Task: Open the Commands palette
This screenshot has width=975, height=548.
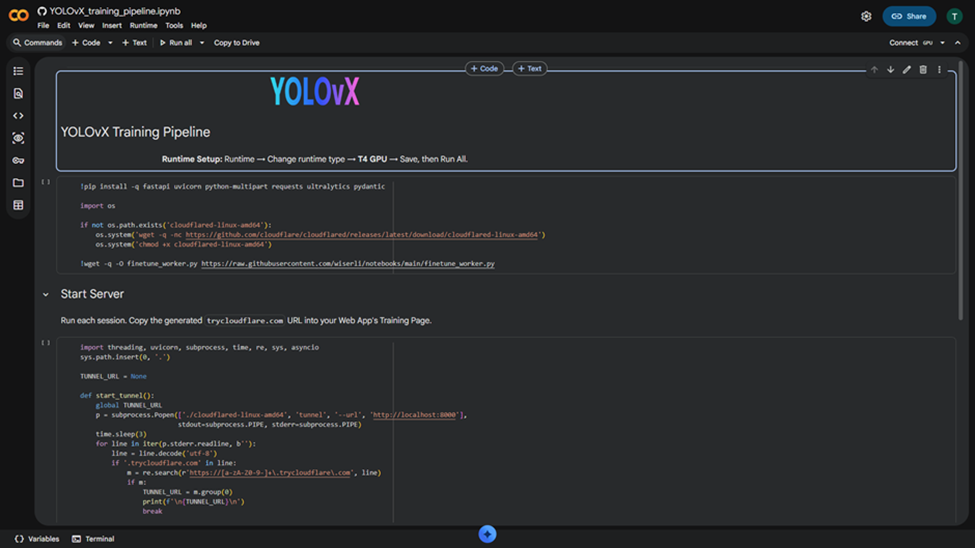Action: point(37,43)
